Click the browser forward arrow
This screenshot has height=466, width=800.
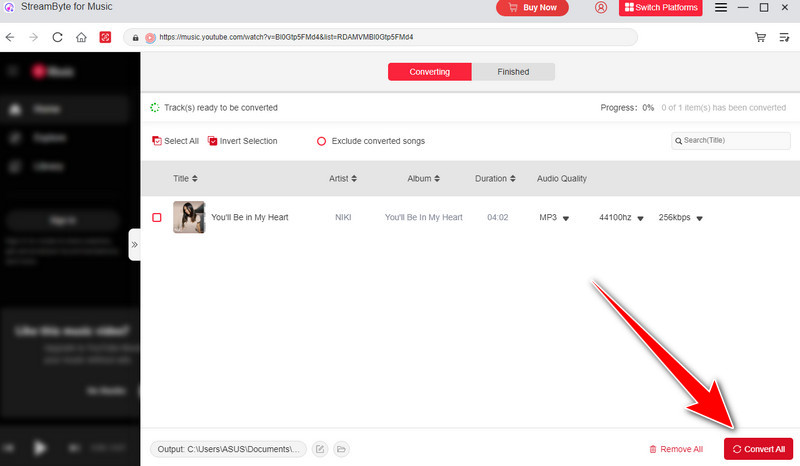pos(34,37)
